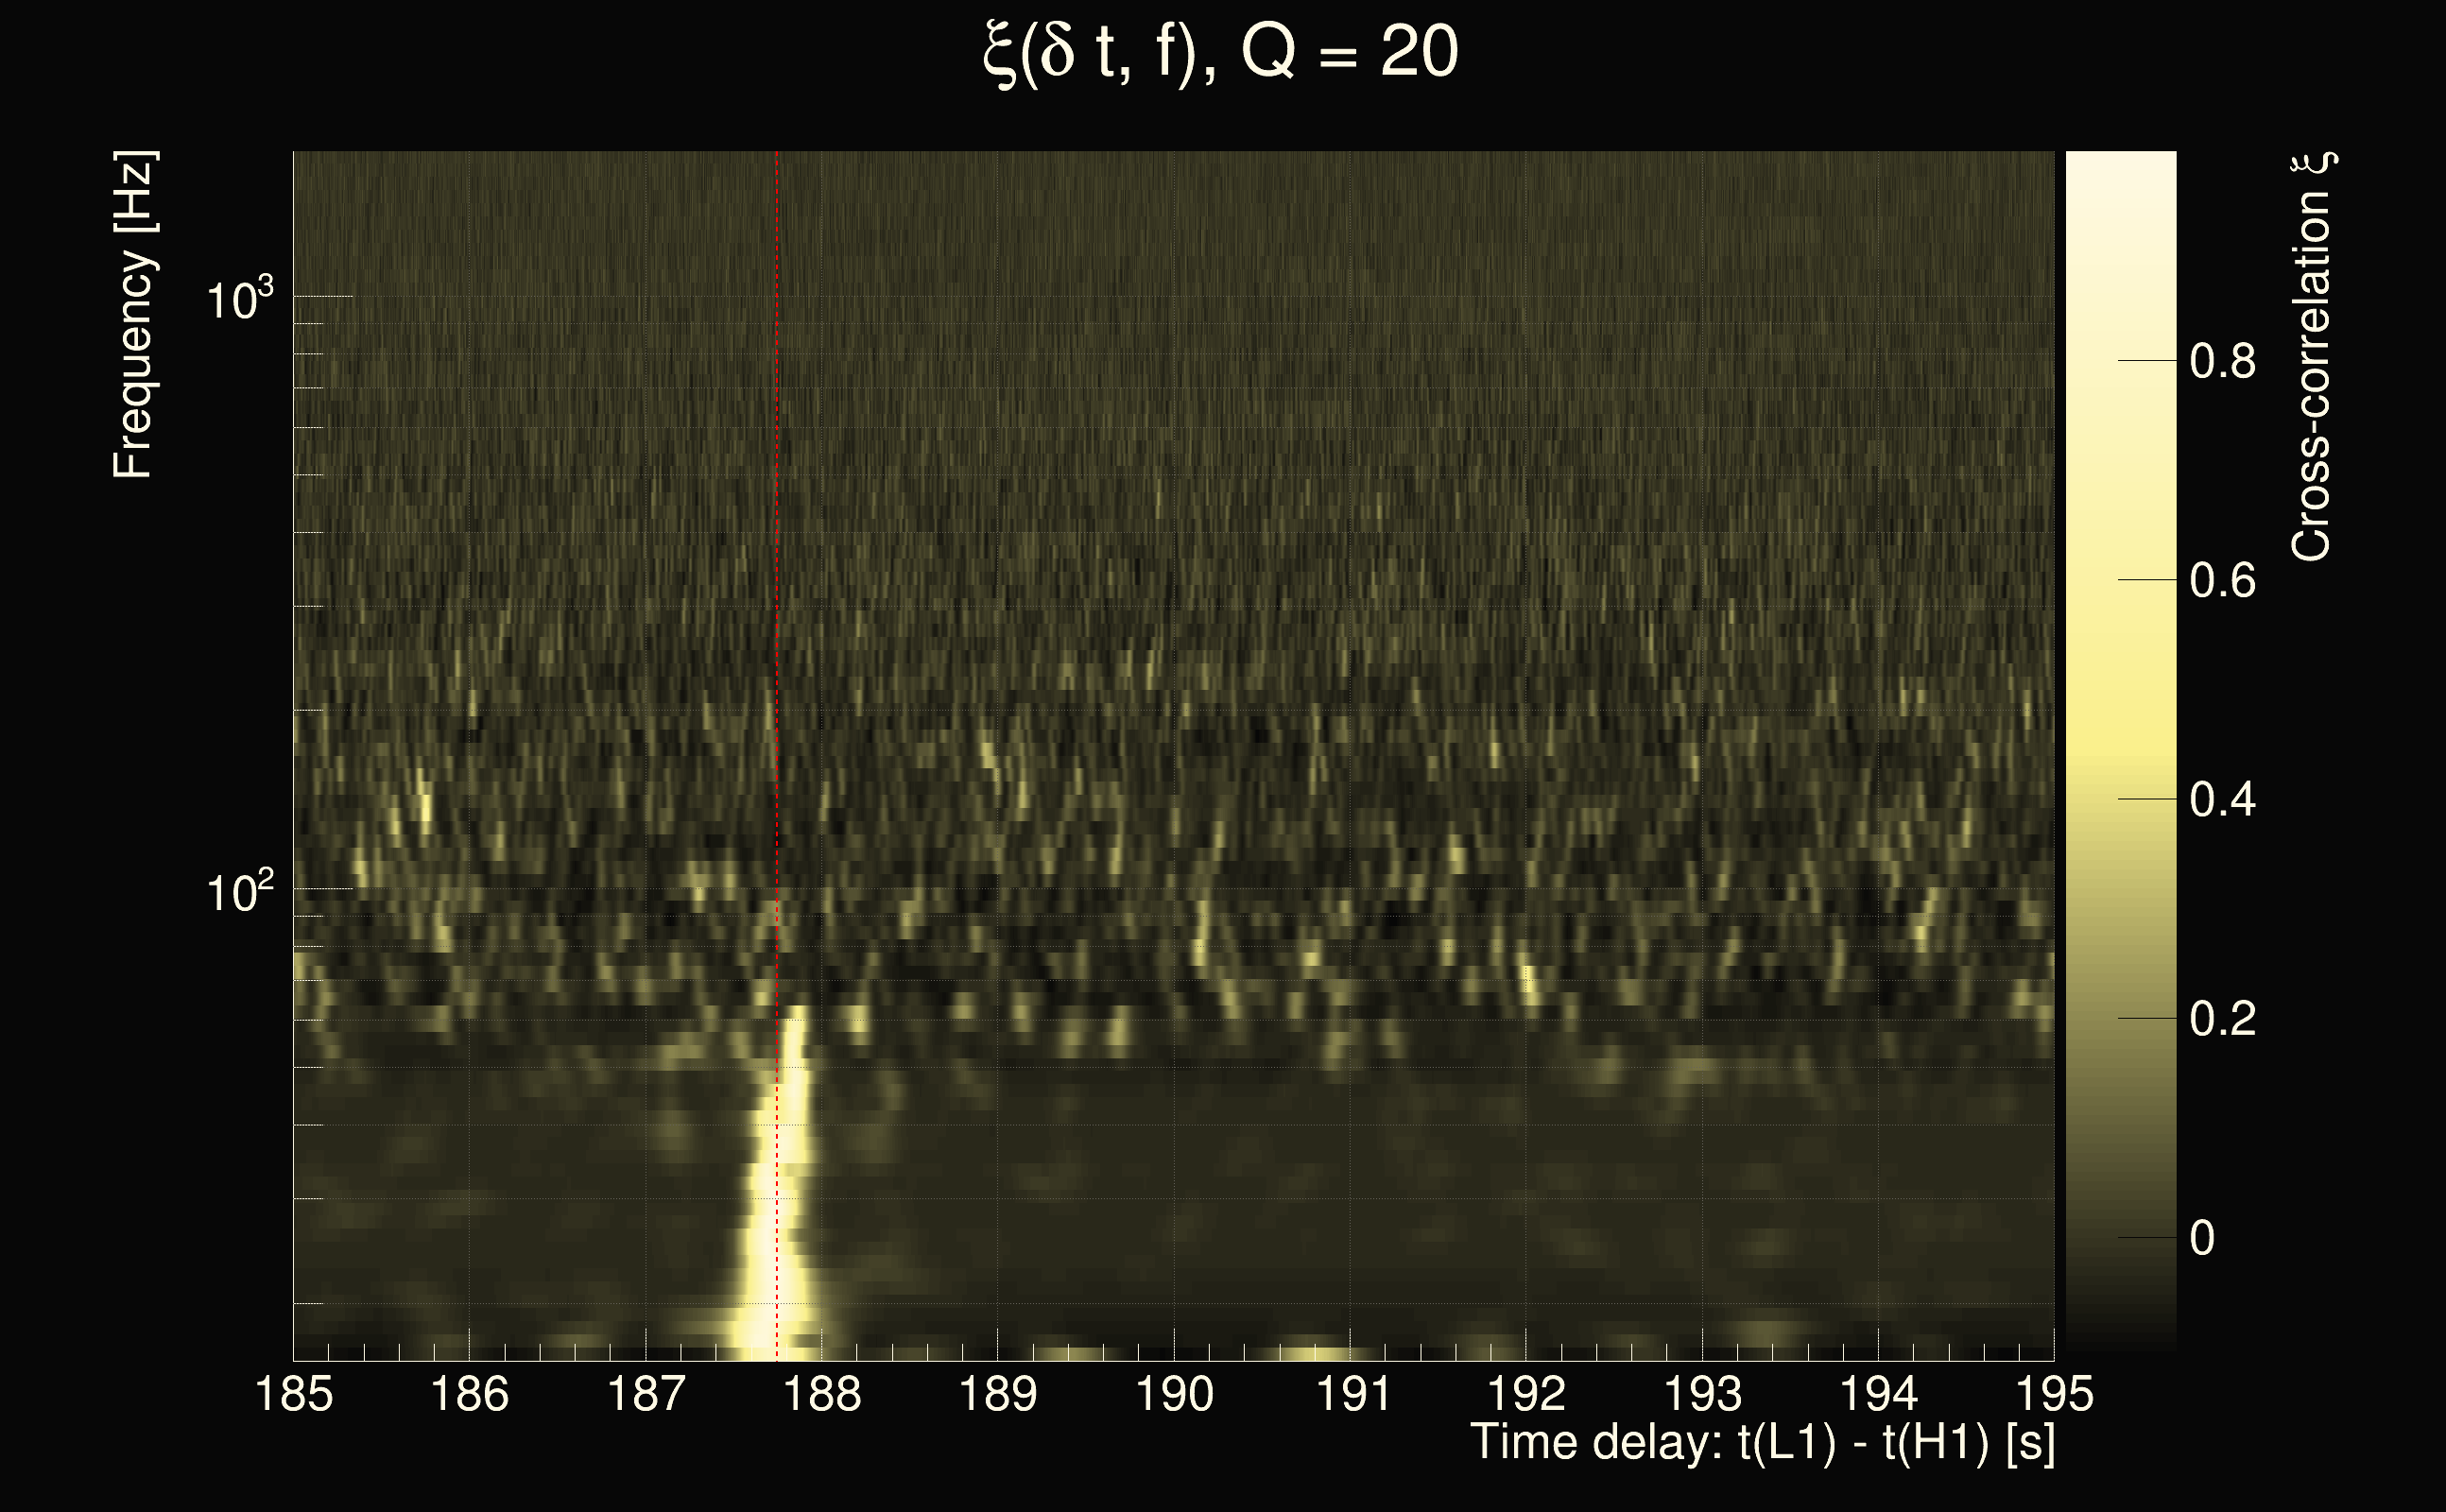Click the 0 tick on the colorbar
2446x1512 pixels.
pos(2202,1238)
